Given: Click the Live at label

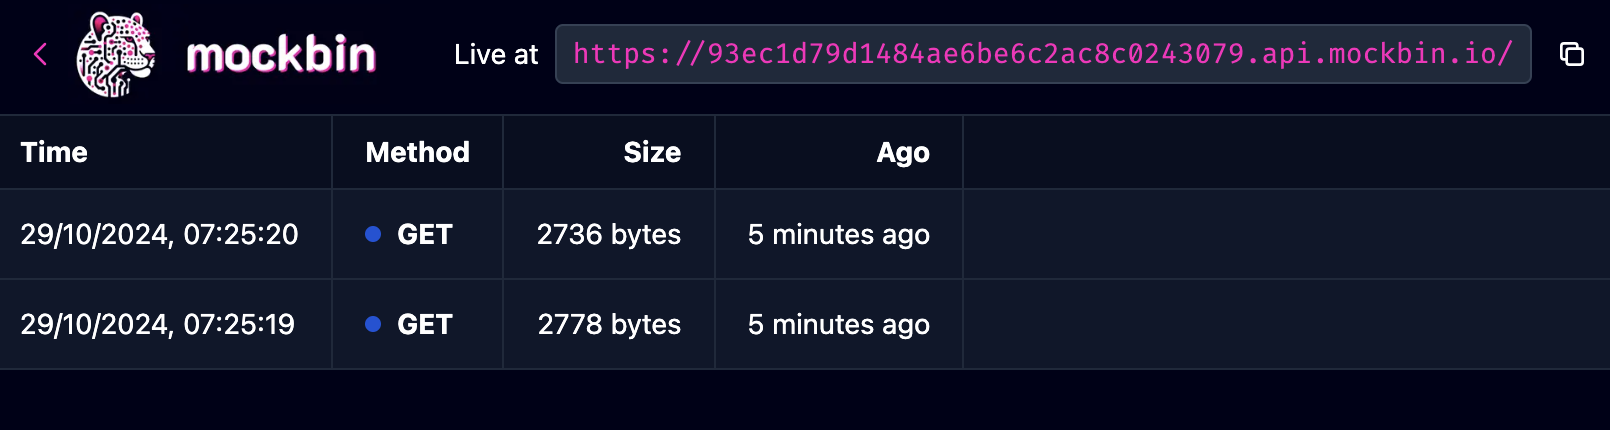Looking at the screenshot, I should point(496,54).
